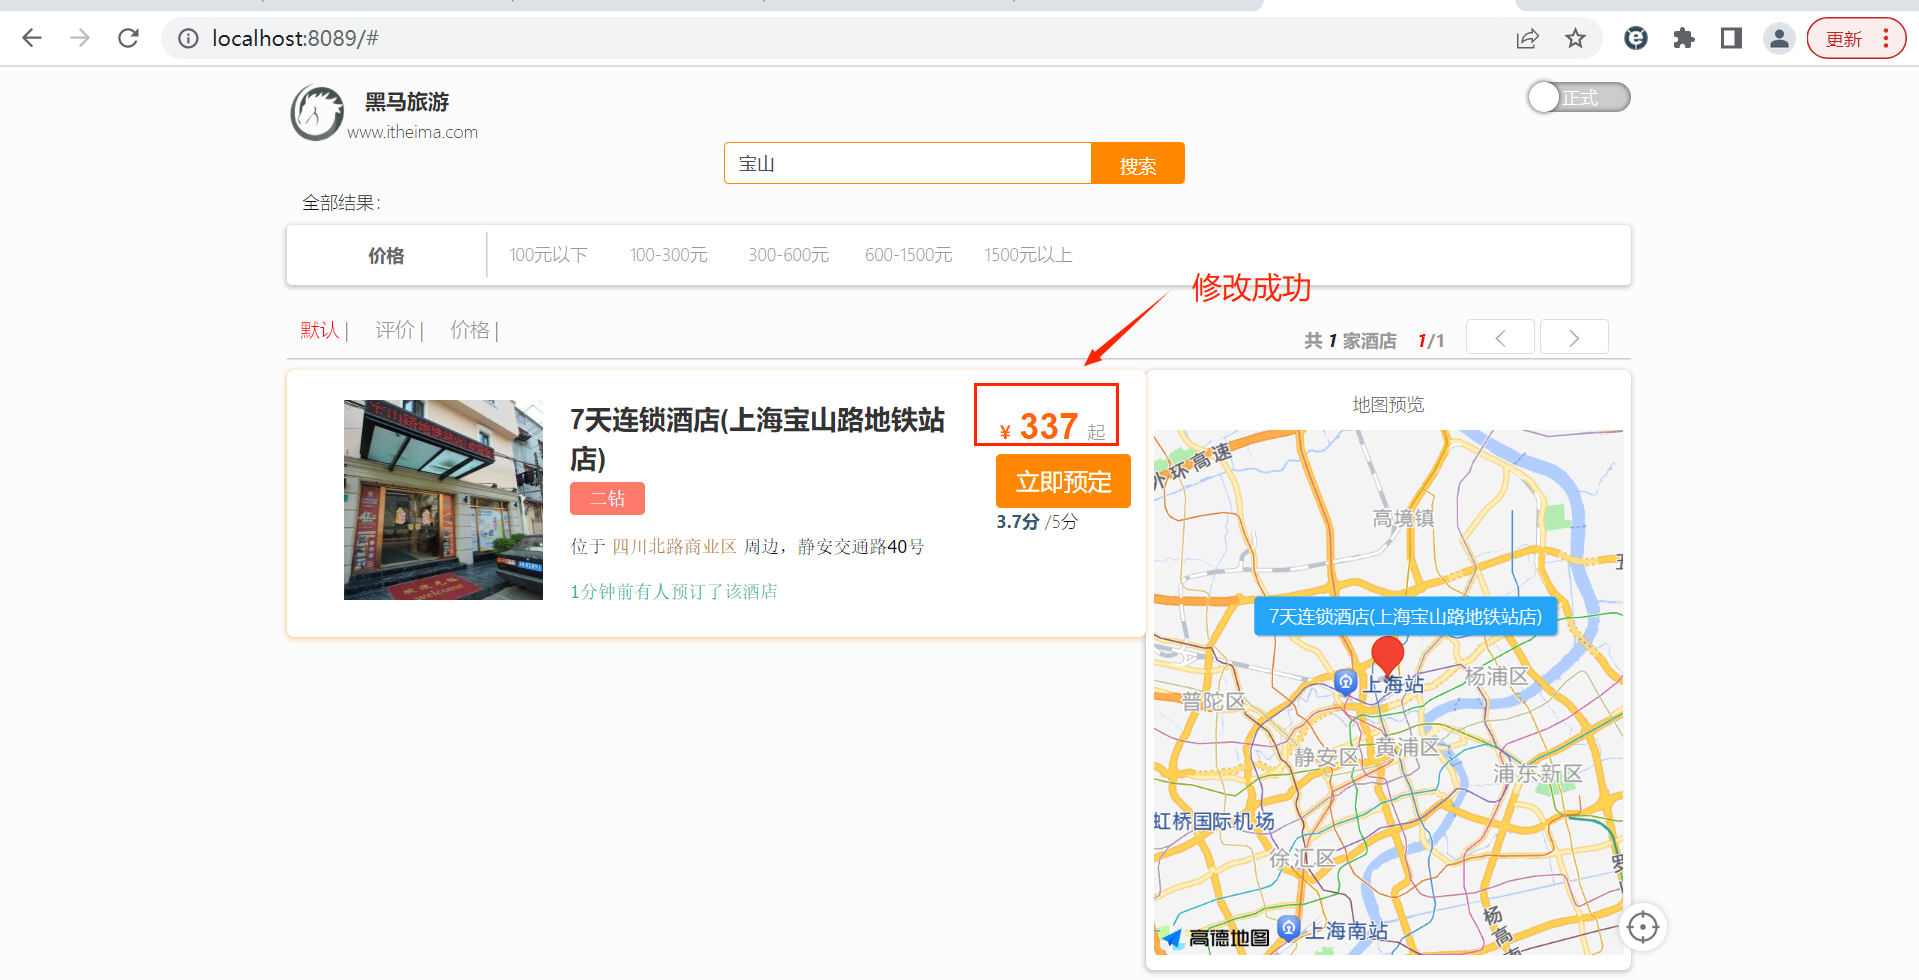The width and height of the screenshot is (1919, 980).
Task: Click the 浦东新区 label on map
Action: (x=1538, y=773)
